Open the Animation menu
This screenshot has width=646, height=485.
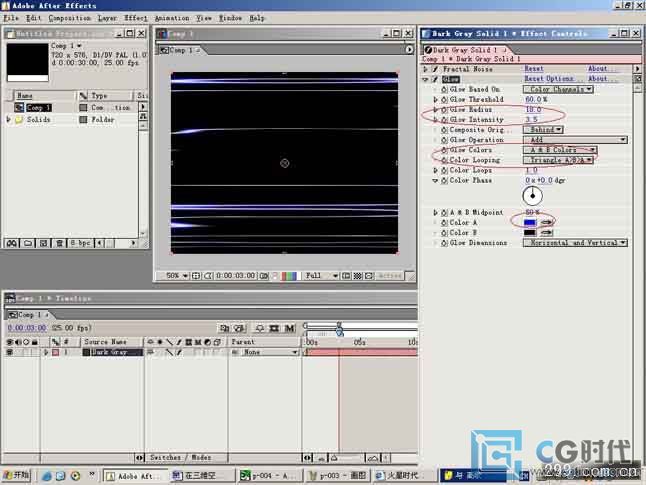(x=172, y=18)
